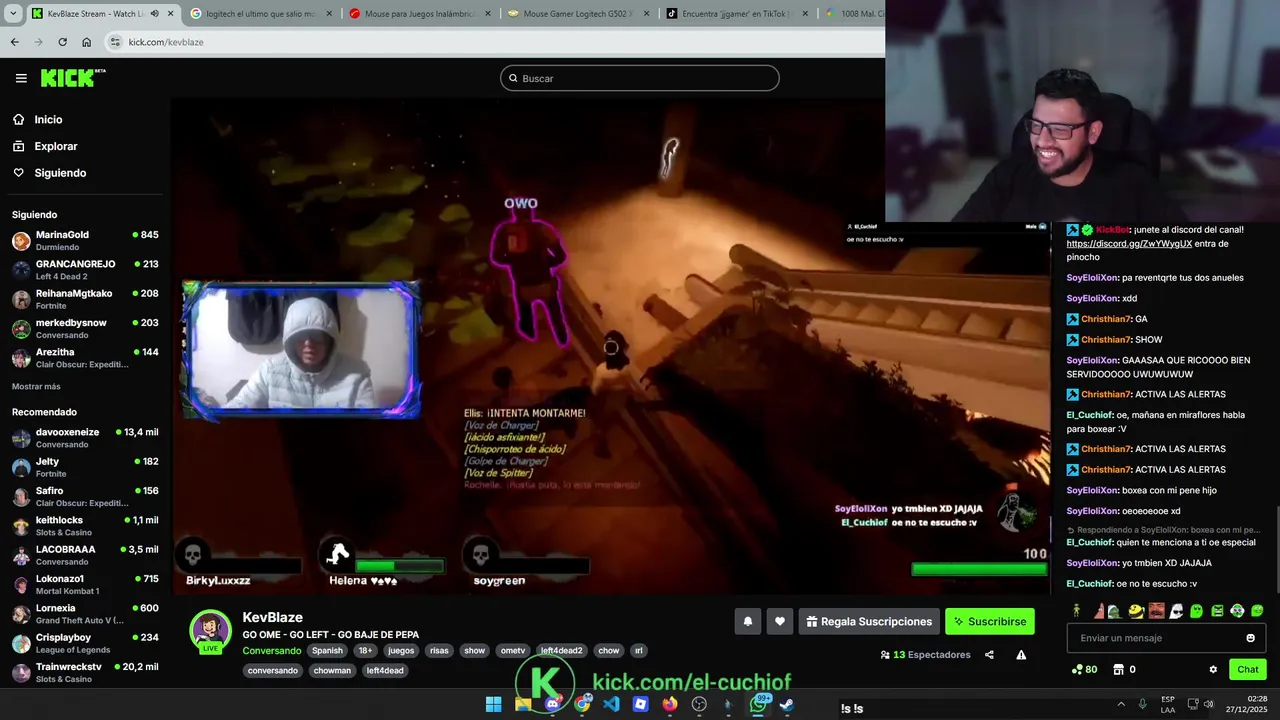The image size is (1280, 720).
Task: Click the KICK logo
Action: 73,78
